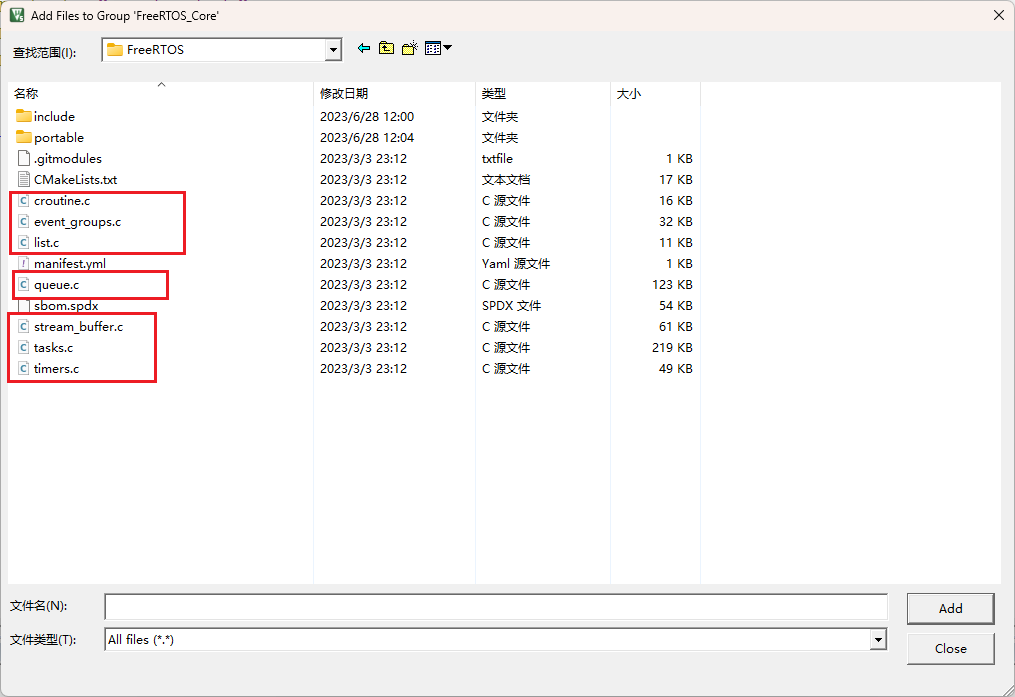The height and width of the screenshot is (697, 1015).
Task: Select sbom.spdx file name
Action: (66, 305)
